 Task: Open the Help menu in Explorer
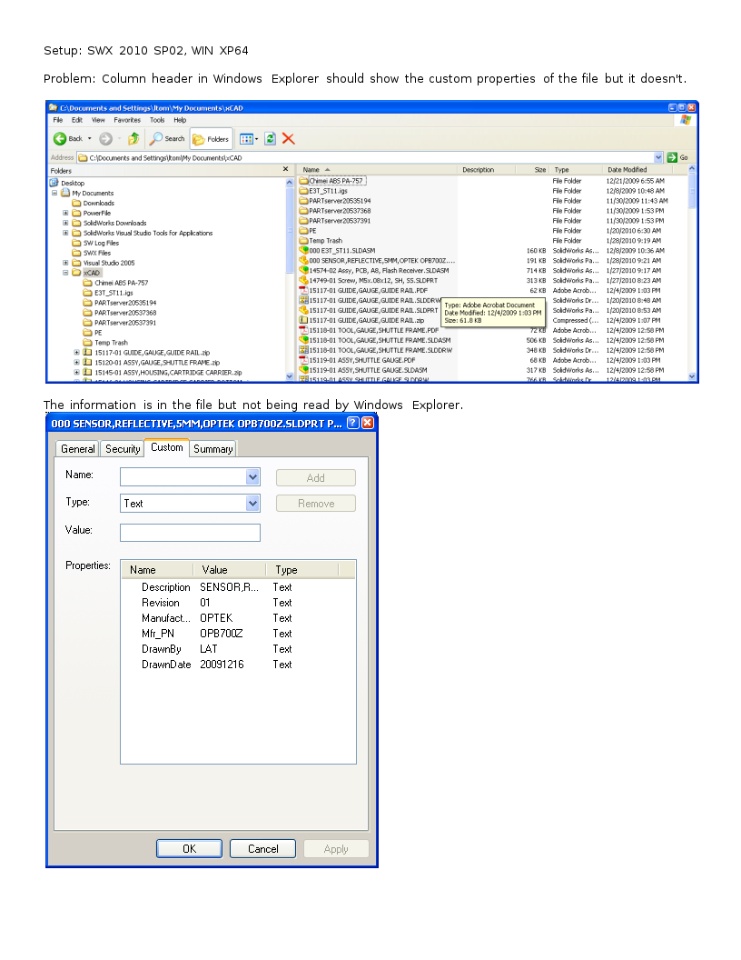coord(179,120)
